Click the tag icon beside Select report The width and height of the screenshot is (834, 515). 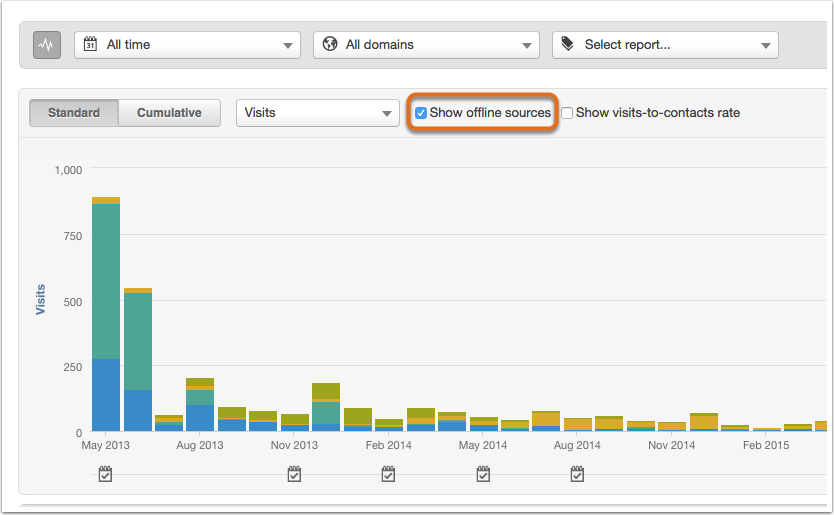click(568, 44)
